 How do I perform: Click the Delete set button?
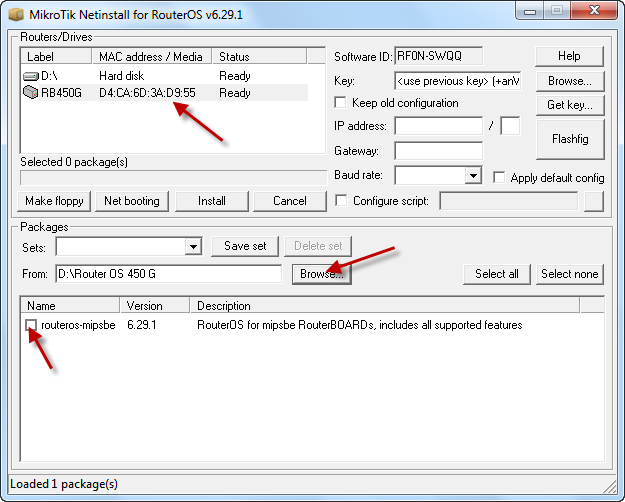click(318, 246)
